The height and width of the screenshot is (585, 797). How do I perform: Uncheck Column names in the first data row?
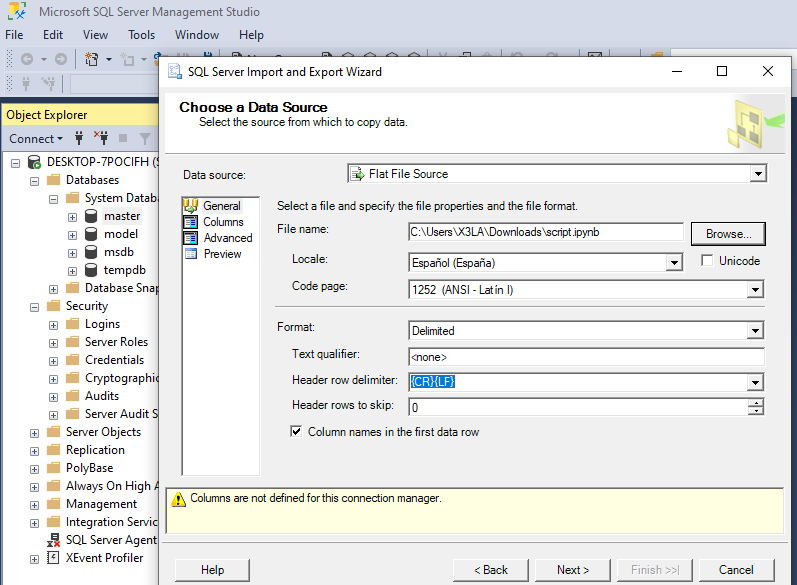coord(296,432)
